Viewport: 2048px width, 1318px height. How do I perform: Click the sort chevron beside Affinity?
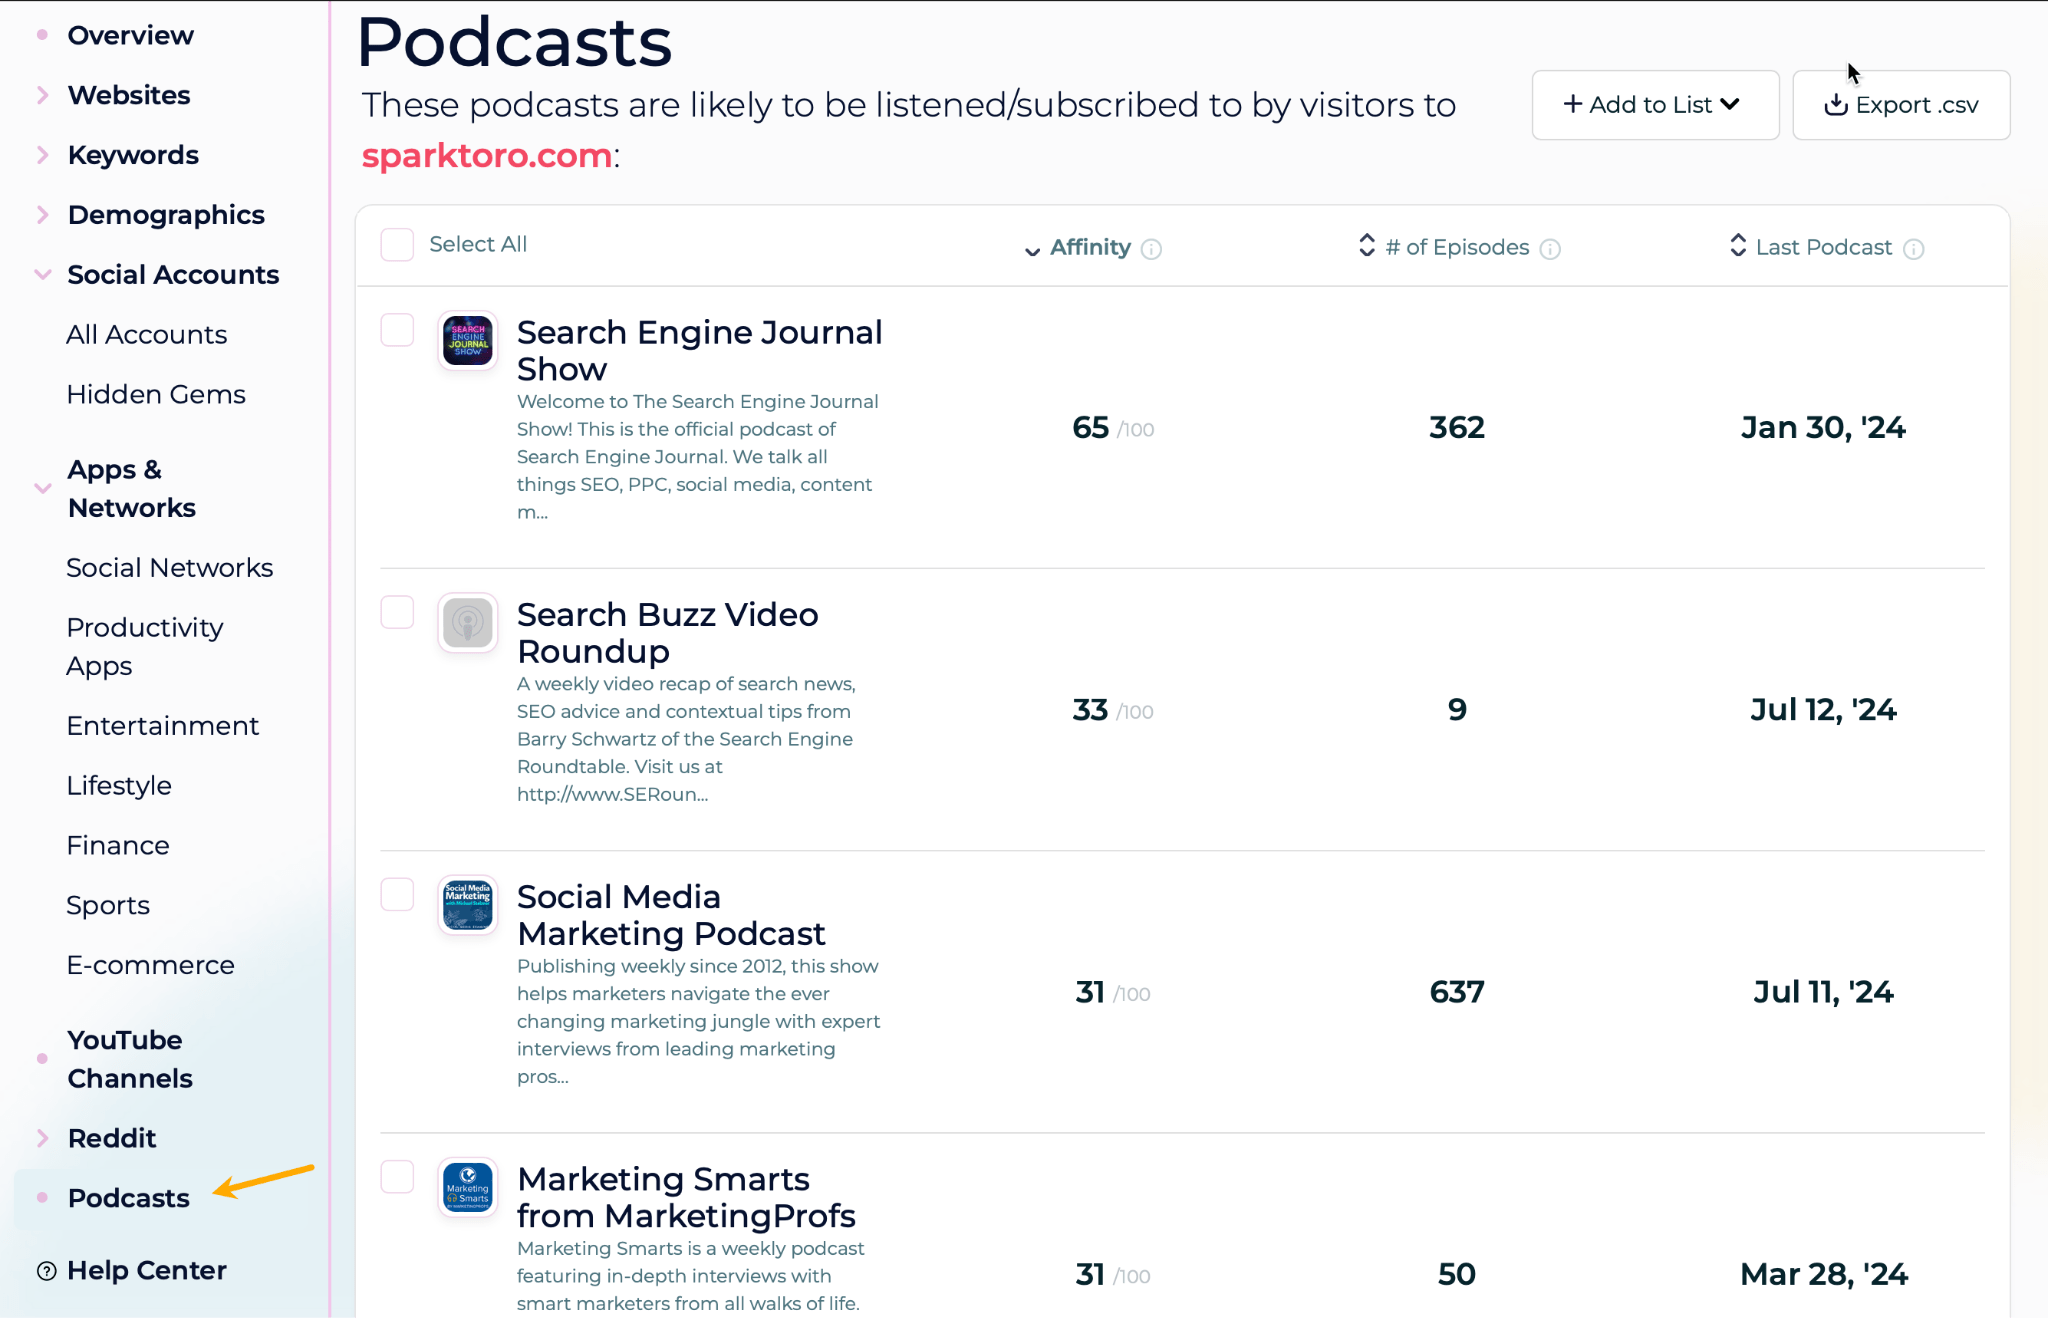pyautogui.click(x=1031, y=252)
